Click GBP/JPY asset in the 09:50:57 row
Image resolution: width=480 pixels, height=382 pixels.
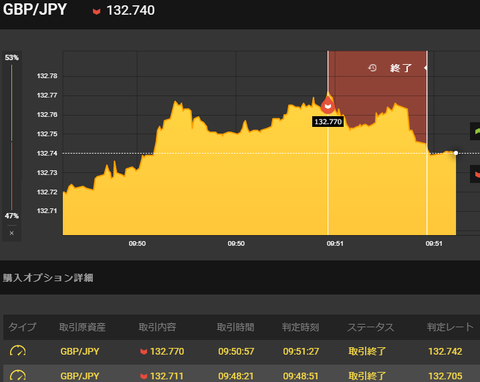coord(80,351)
